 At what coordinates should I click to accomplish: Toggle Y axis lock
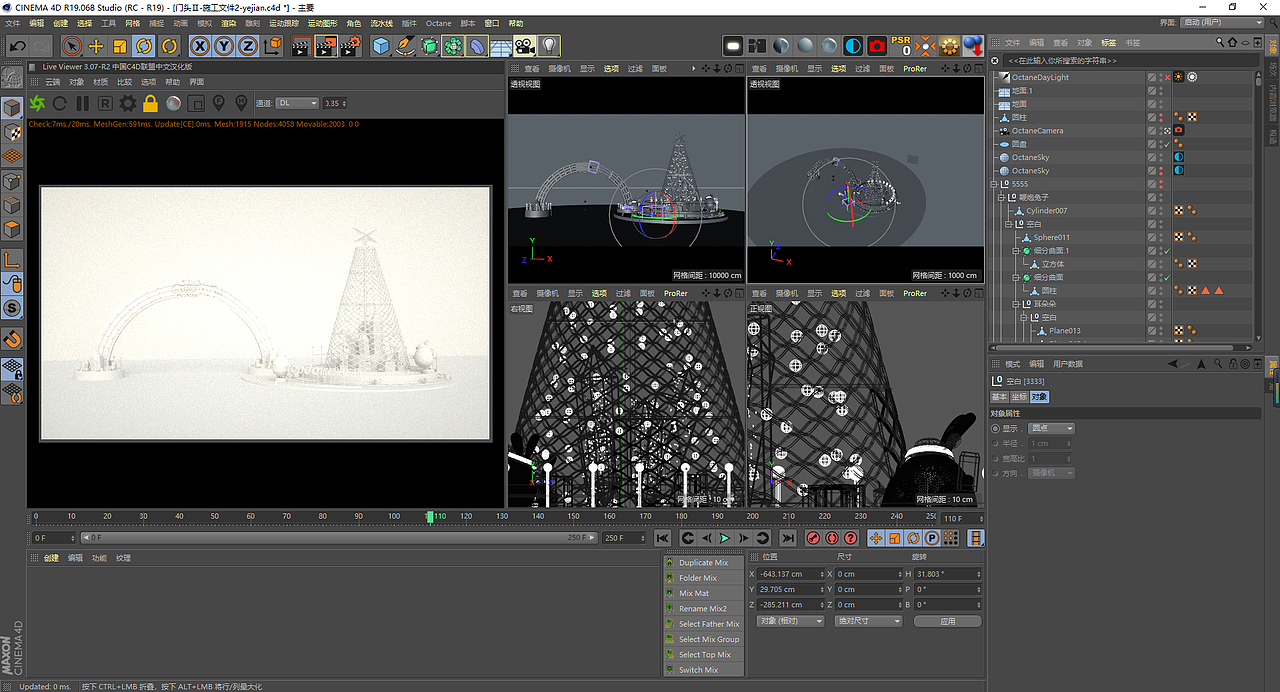point(224,46)
